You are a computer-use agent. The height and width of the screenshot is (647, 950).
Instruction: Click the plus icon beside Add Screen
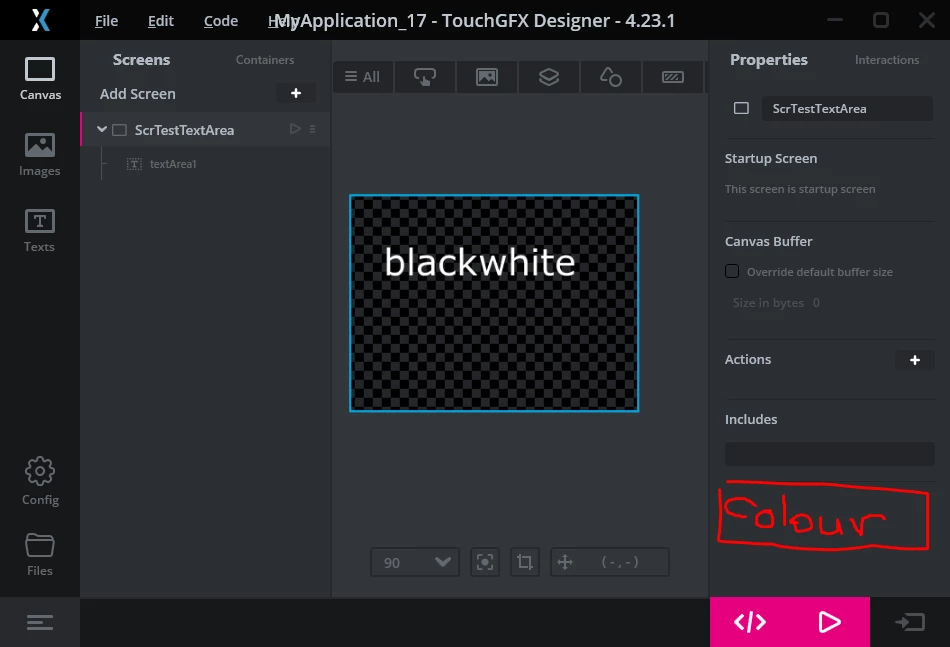click(296, 93)
